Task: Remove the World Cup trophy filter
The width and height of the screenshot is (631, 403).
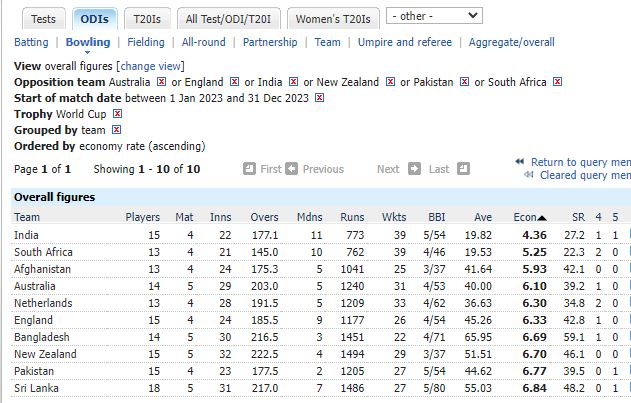Action: [117, 114]
